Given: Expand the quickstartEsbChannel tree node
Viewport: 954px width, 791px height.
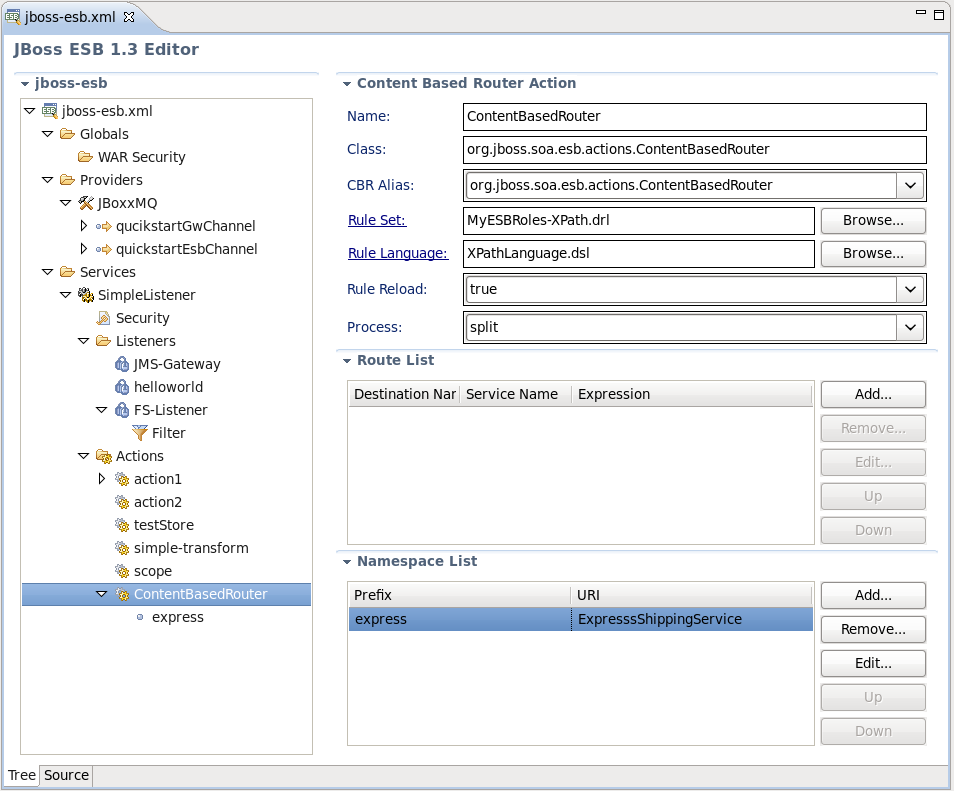Looking at the screenshot, I should click(84, 249).
